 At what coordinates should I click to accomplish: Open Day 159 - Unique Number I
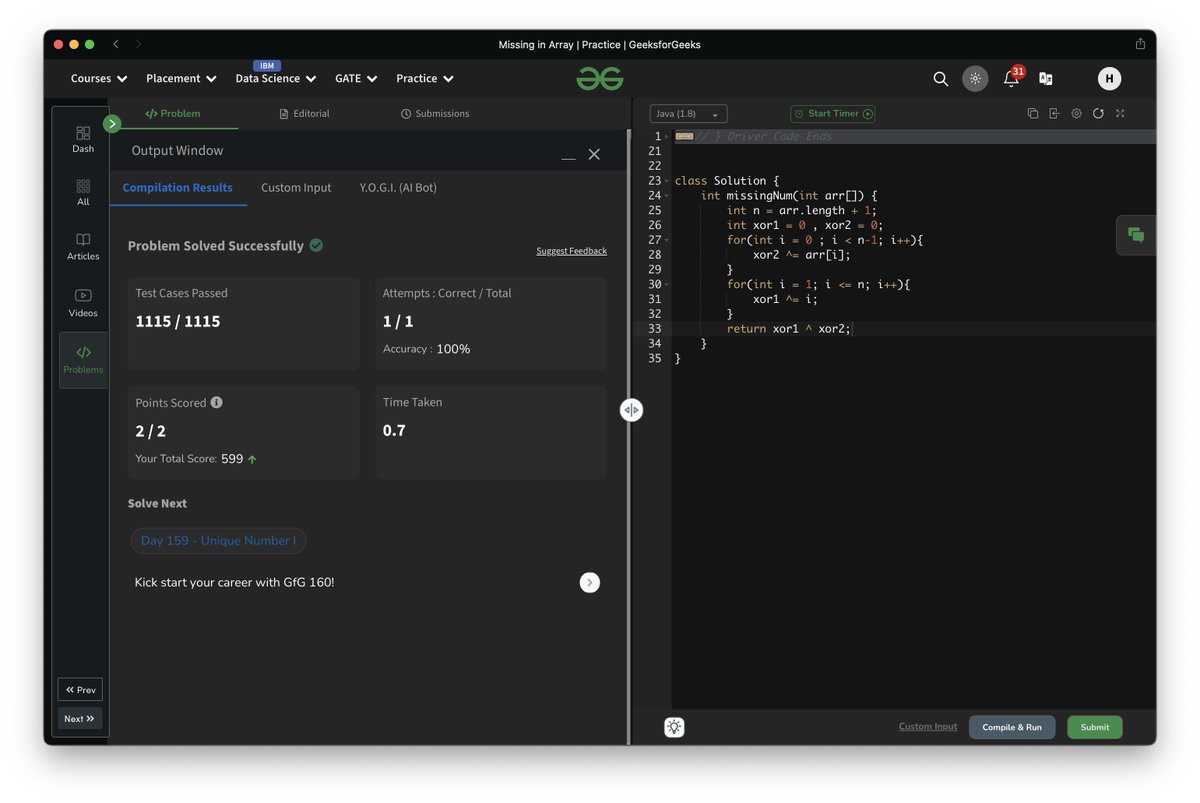pyautogui.click(x=218, y=541)
